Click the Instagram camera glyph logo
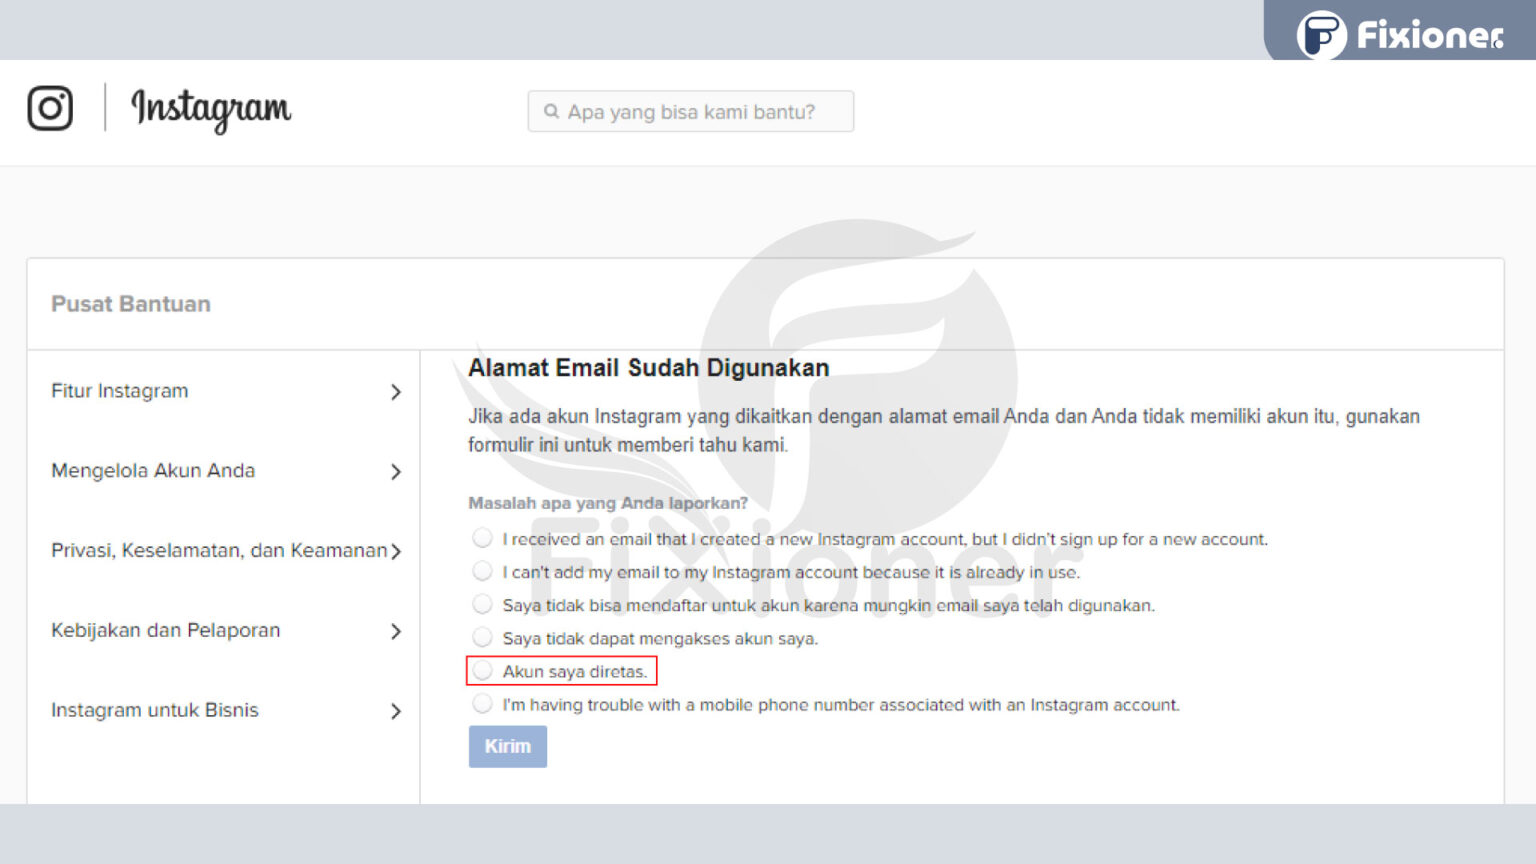 point(50,109)
